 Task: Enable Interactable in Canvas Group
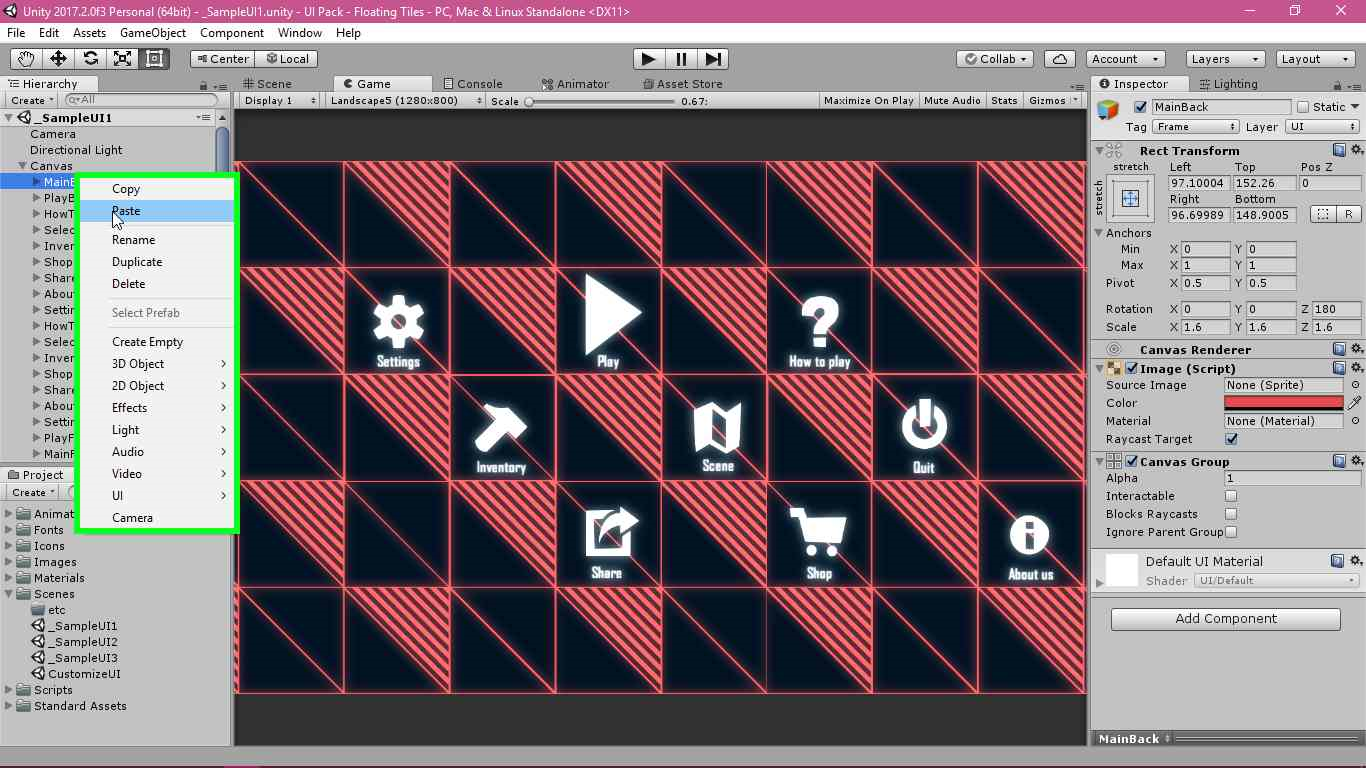[1231, 496]
